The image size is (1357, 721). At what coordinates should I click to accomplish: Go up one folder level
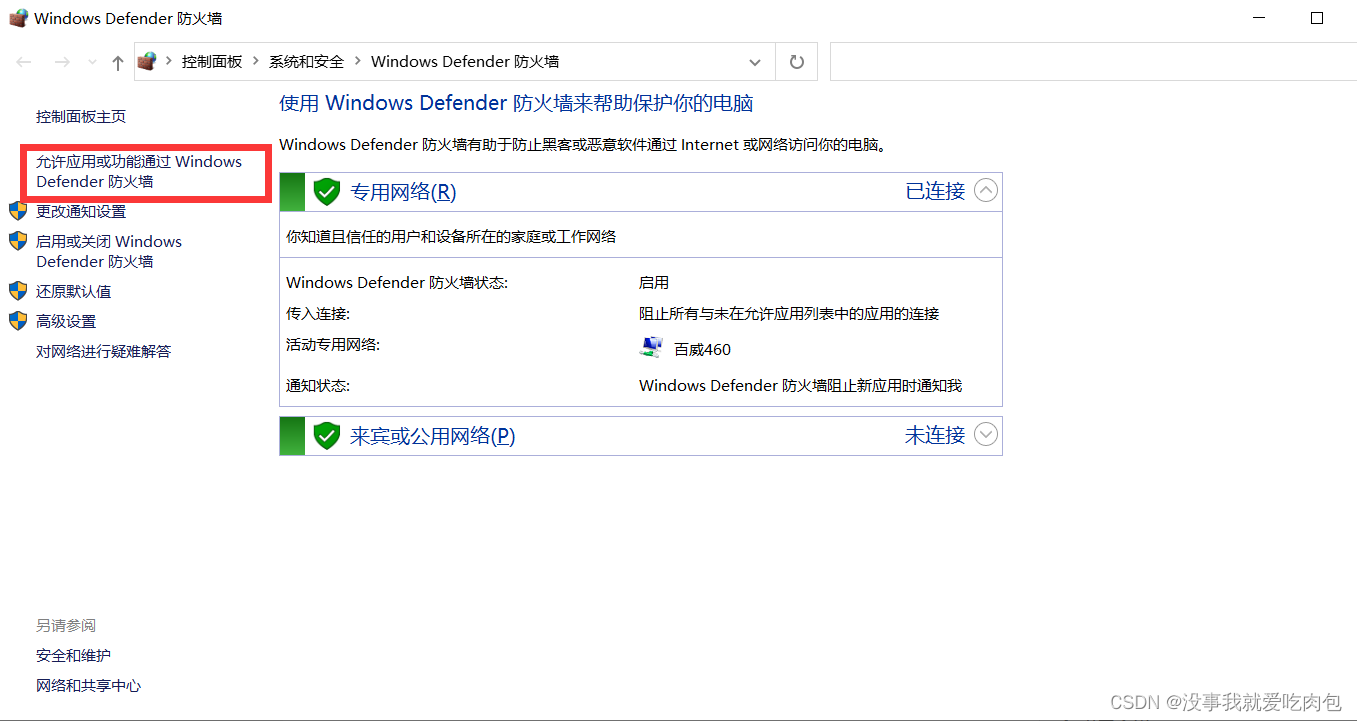[118, 62]
